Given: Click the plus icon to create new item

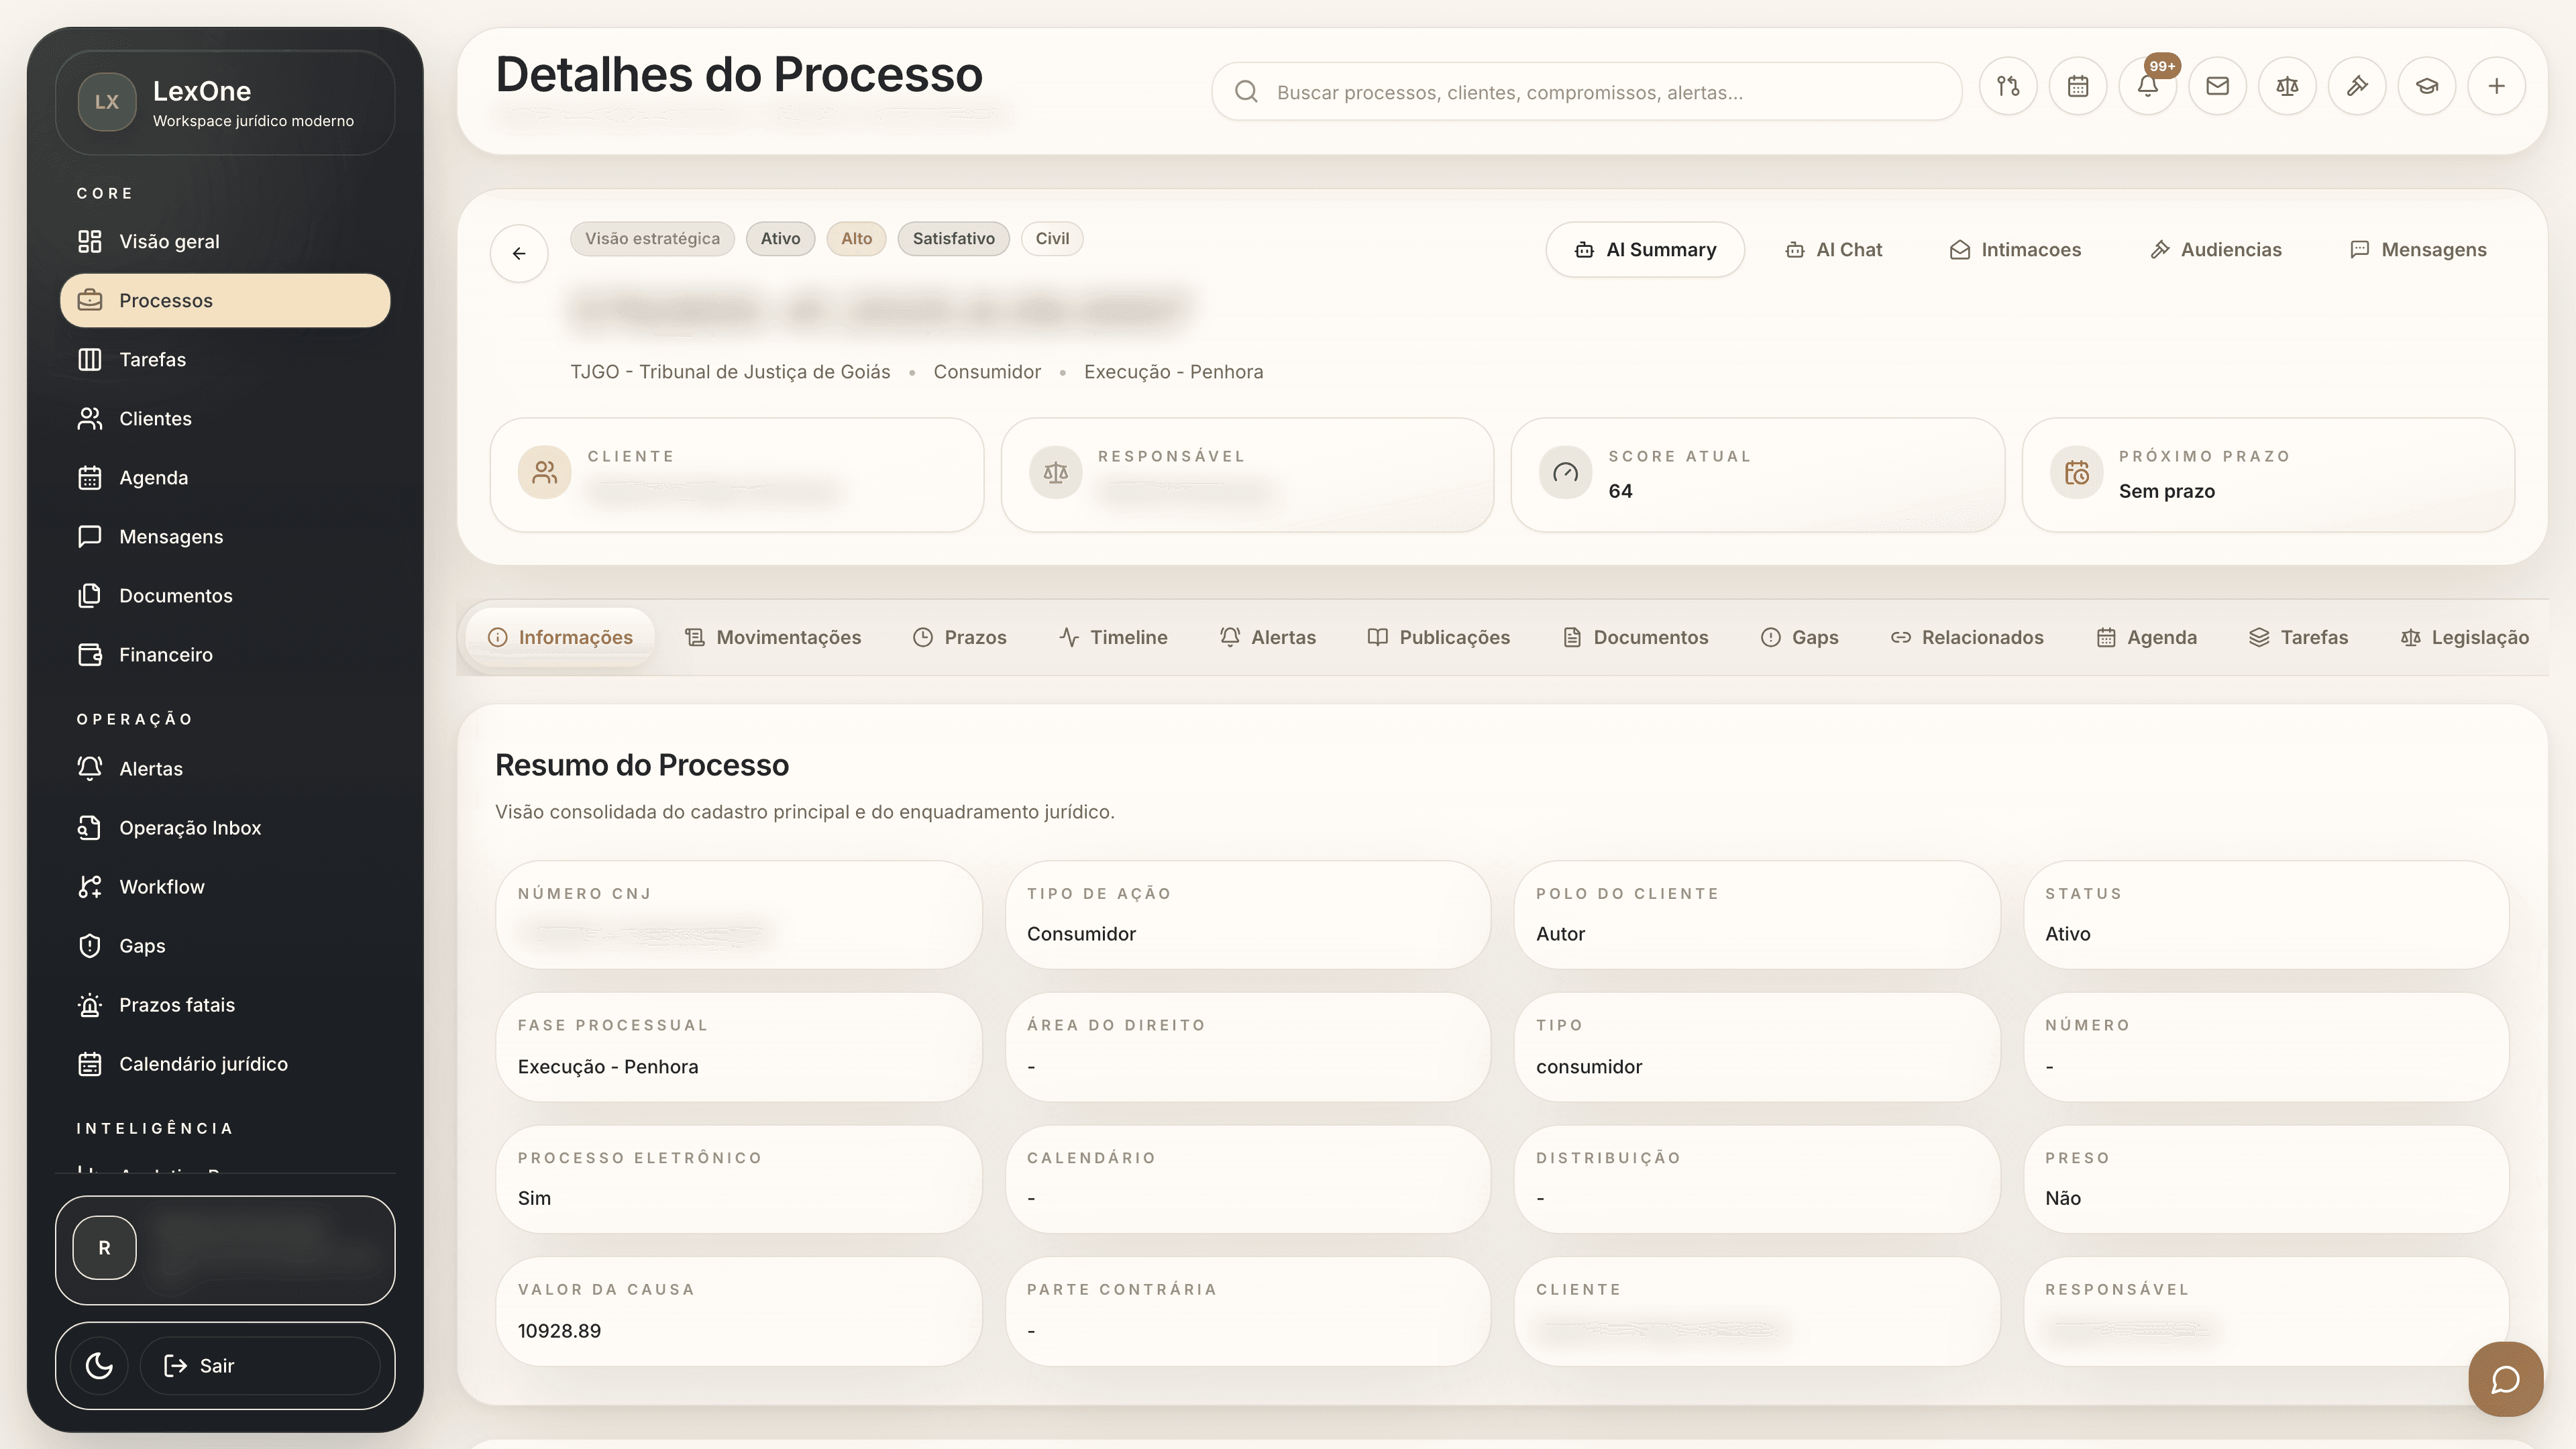Looking at the screenshot, I should click(x=2497, y=86).
